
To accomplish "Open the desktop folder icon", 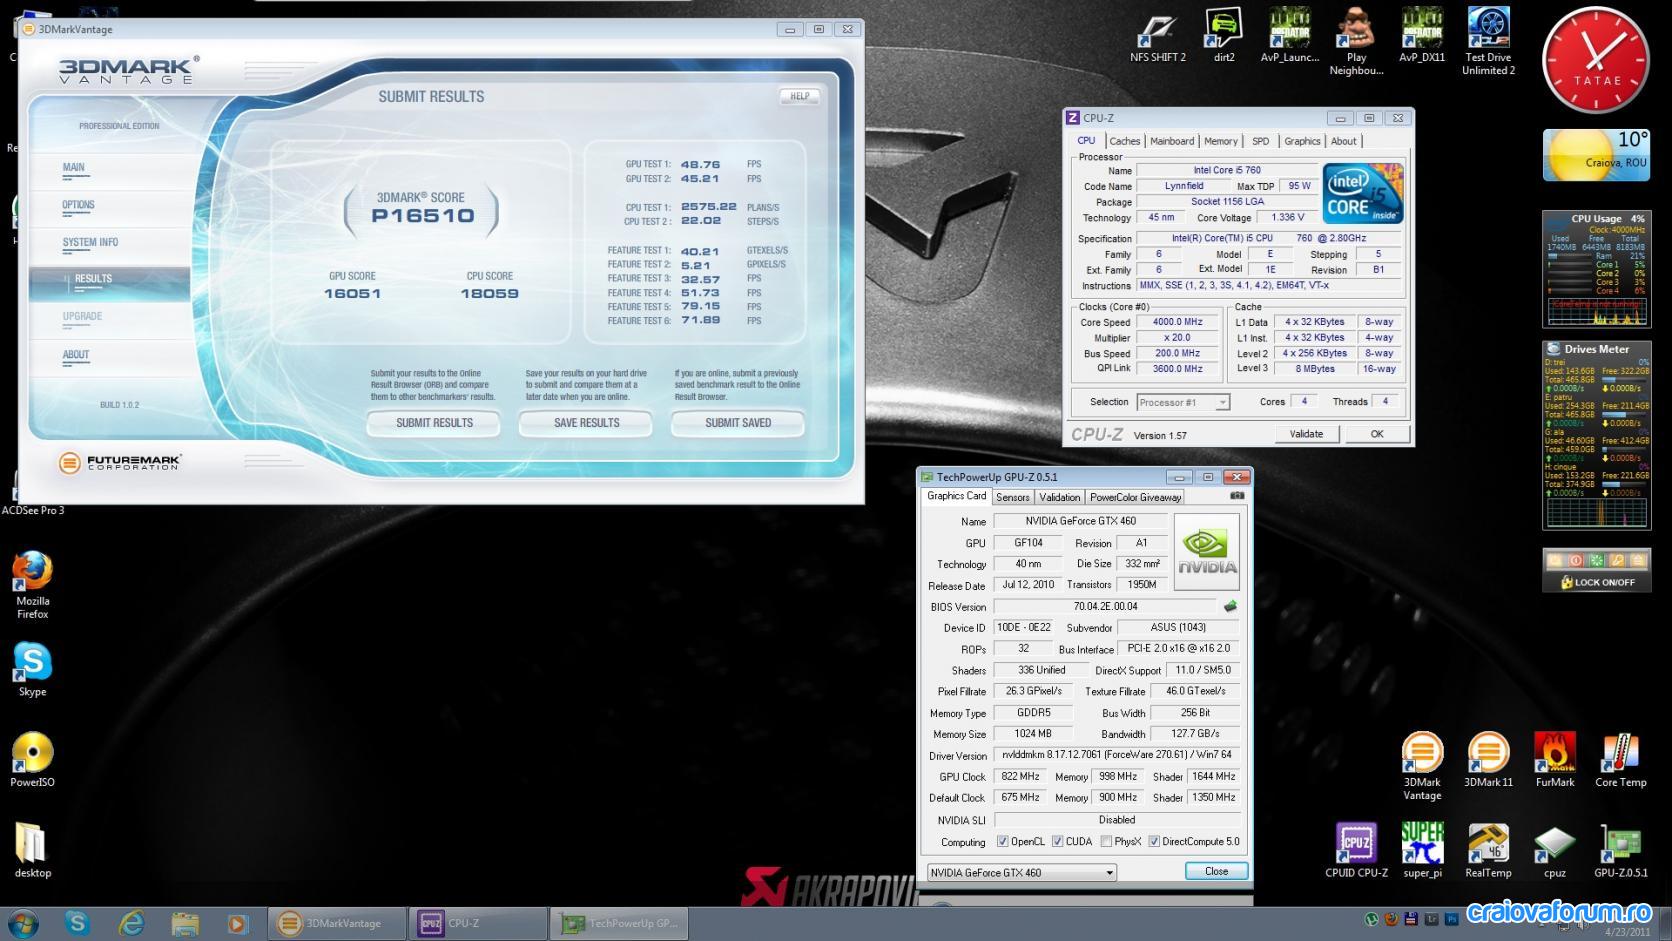I will (33, 850).
